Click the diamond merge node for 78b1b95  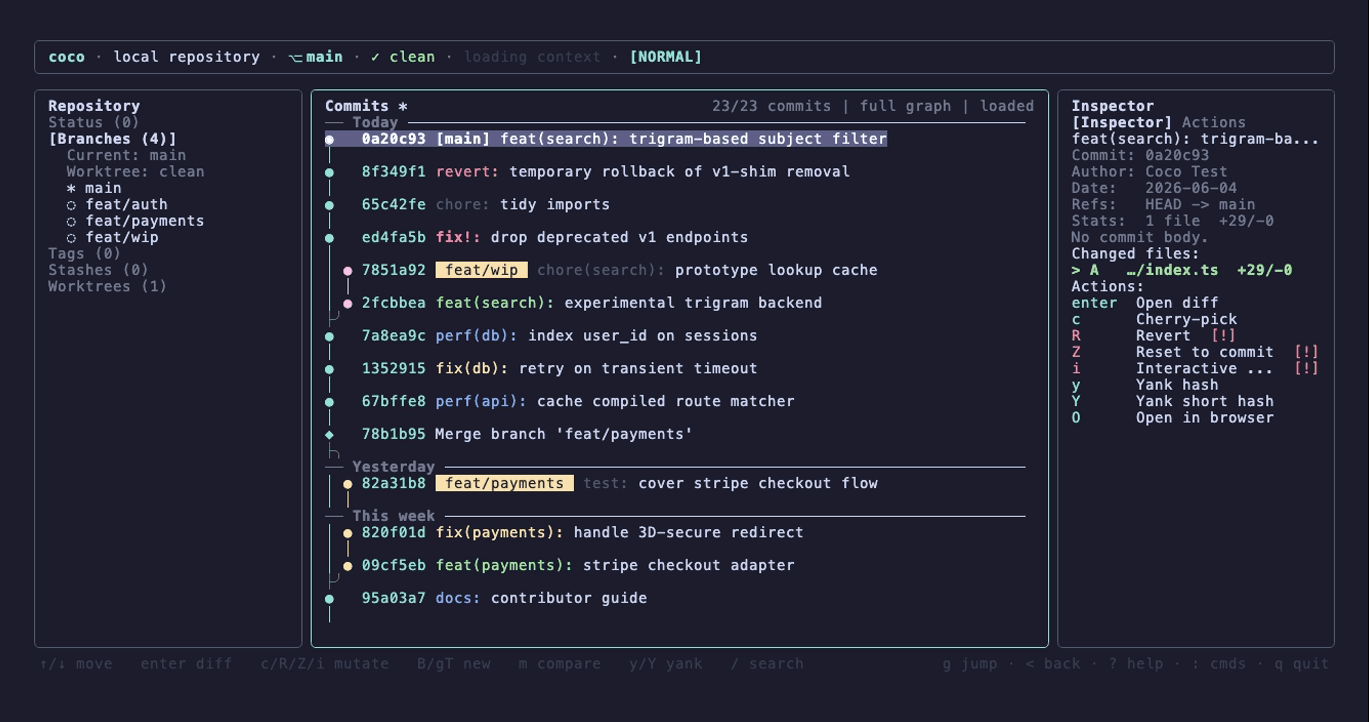coord(330,435)
